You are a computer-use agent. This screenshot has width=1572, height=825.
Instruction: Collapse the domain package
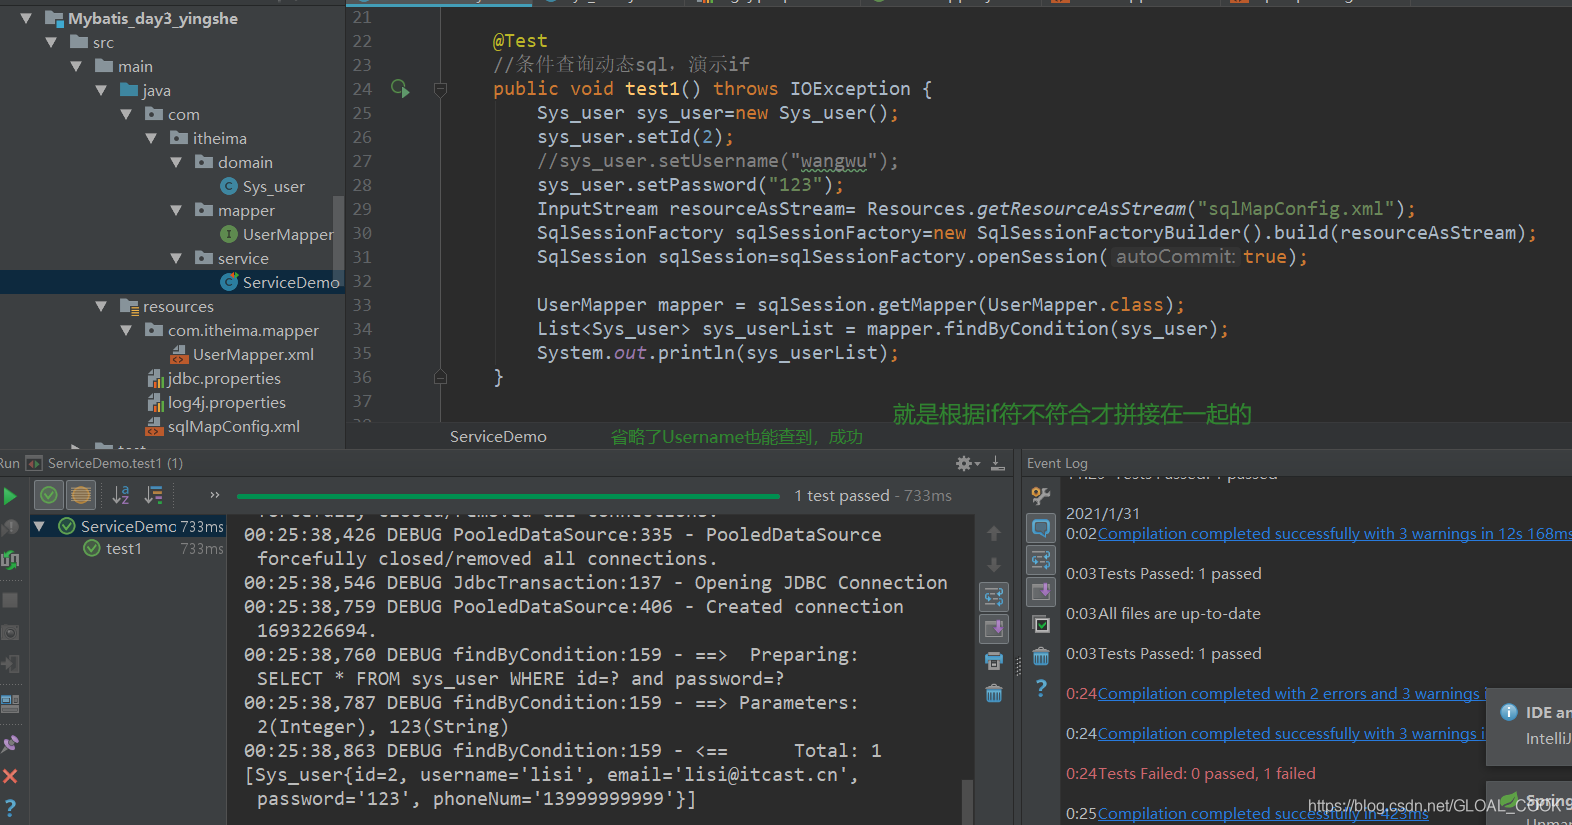176,162
